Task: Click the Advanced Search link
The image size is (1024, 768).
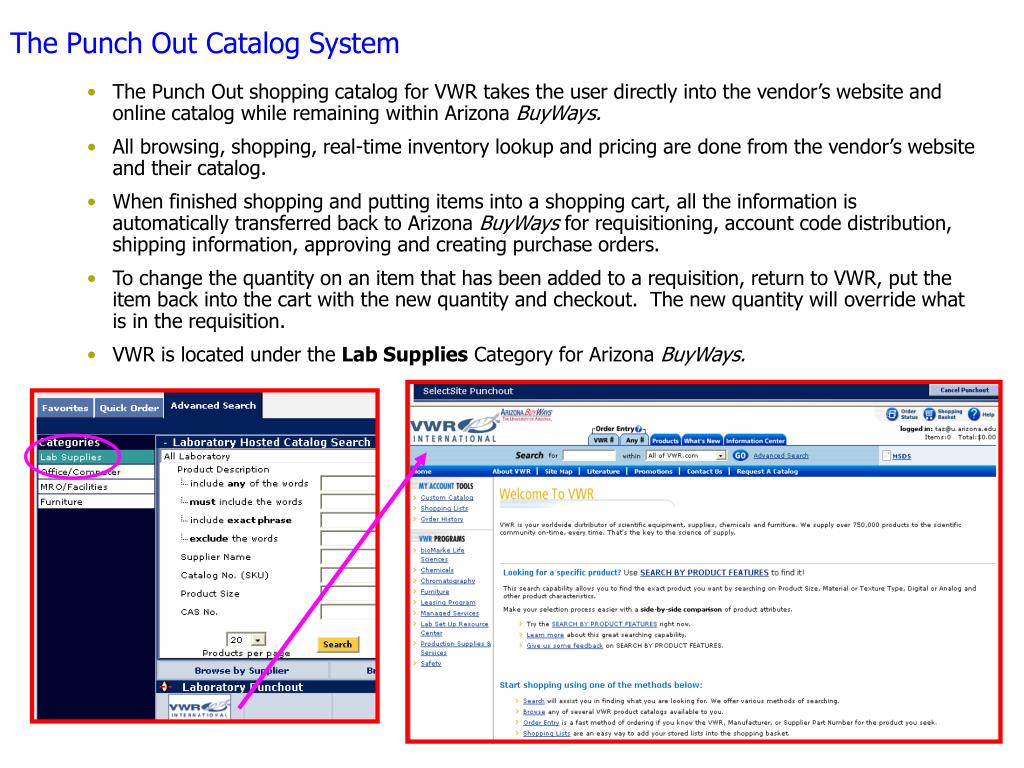Action: [780, 456]
